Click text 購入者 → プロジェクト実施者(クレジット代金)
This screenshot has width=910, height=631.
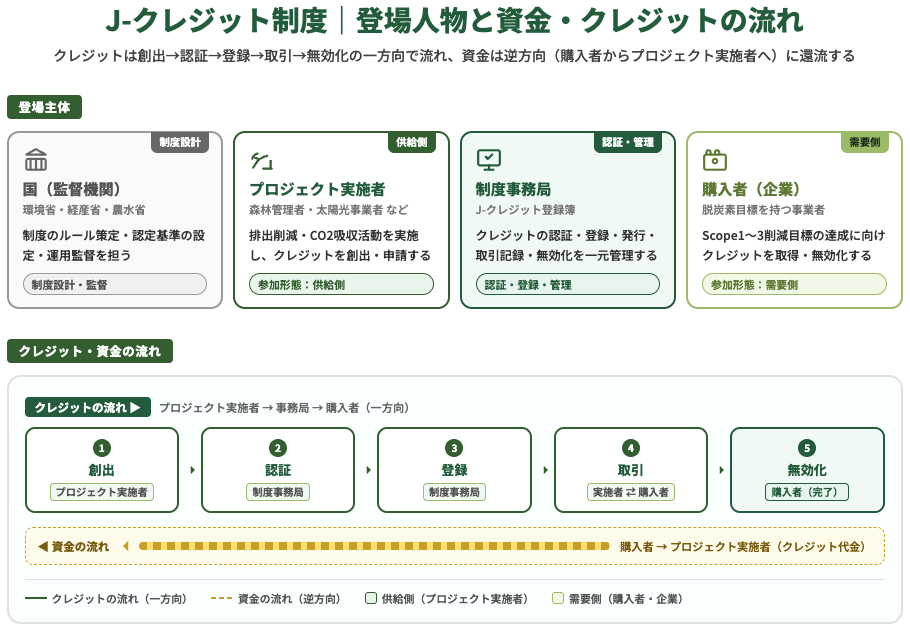click(743, 546)
